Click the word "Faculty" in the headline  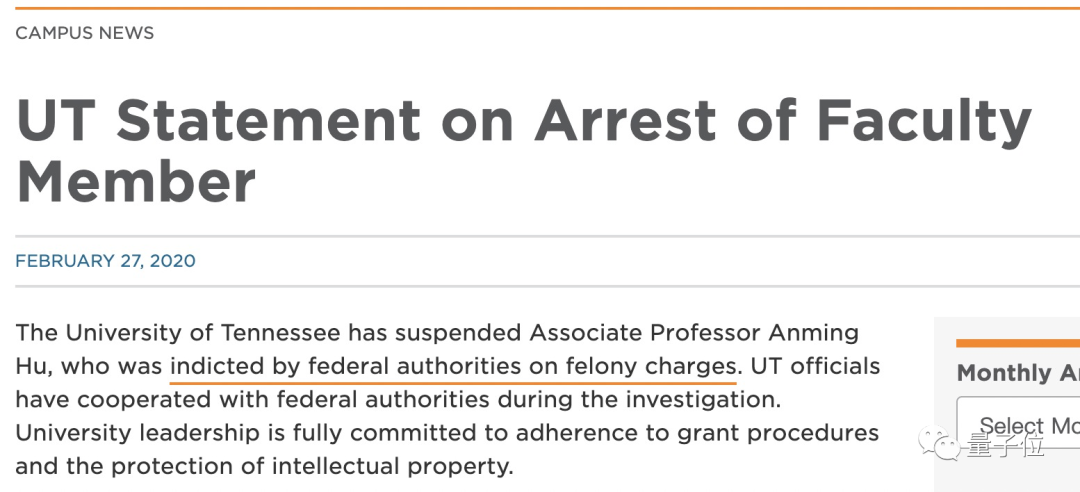[x=924, y=121]
